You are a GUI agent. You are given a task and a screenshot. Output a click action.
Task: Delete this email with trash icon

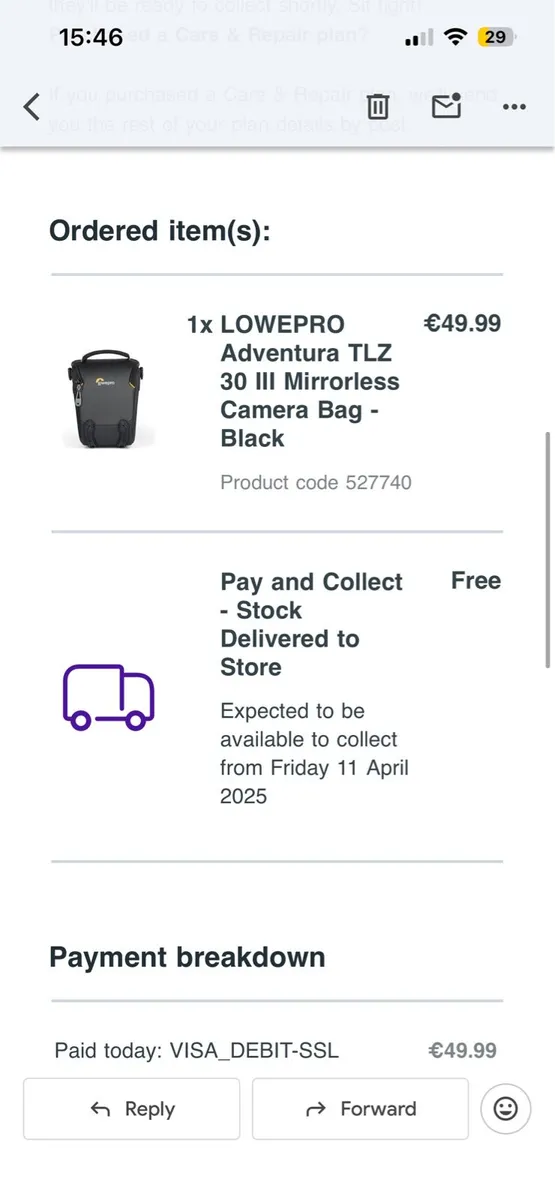(378, 106)
